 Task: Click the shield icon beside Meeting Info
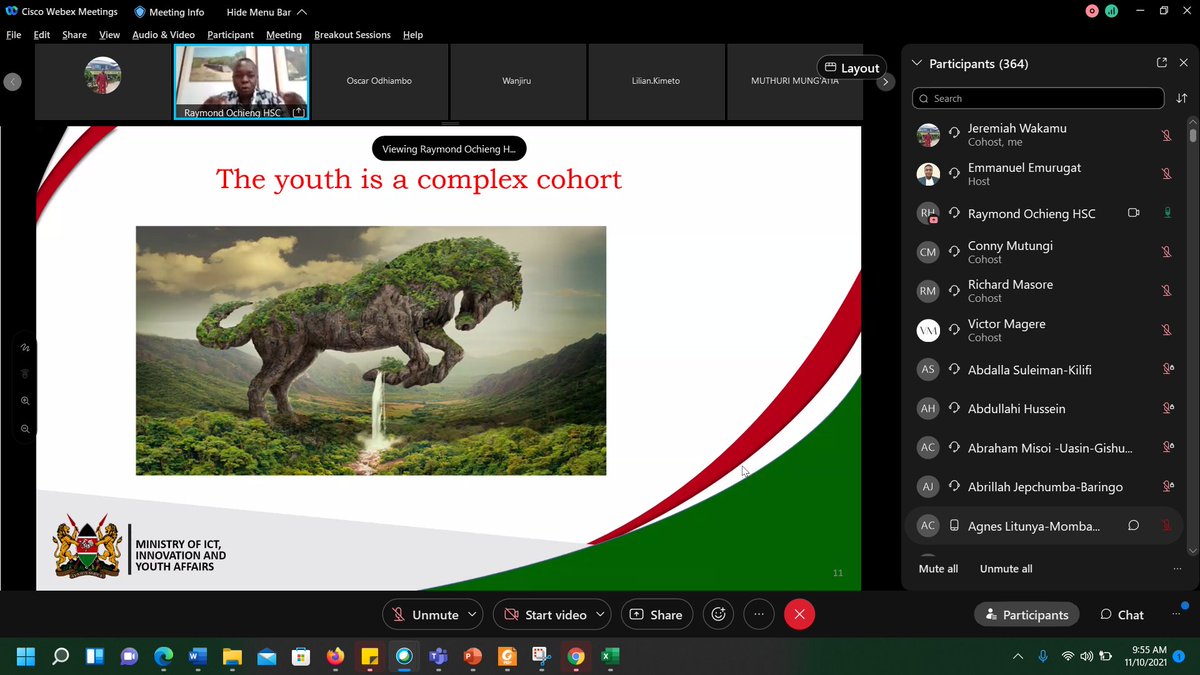coord(140,12)
